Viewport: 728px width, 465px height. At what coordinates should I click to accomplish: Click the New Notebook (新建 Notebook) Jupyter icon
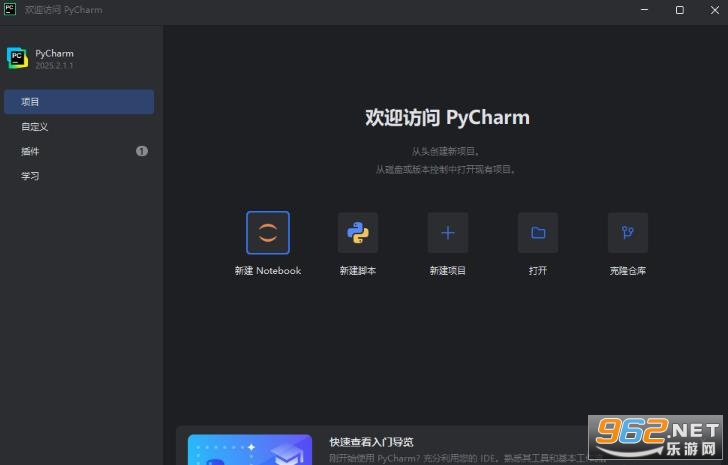[x=268, y=232]
